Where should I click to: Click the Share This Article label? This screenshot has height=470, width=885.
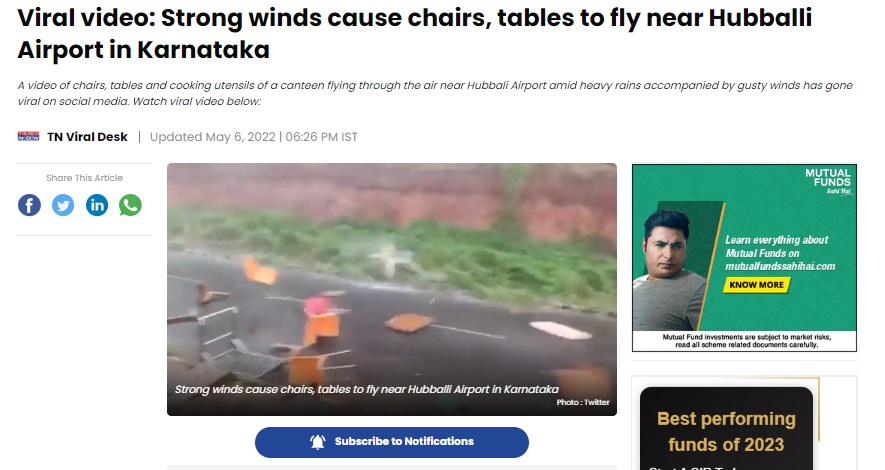(85, 178)
